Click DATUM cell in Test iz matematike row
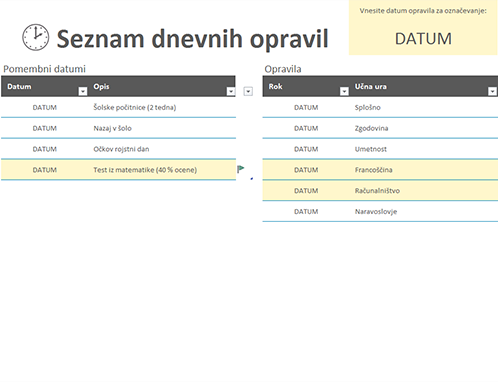 point(45,170)
